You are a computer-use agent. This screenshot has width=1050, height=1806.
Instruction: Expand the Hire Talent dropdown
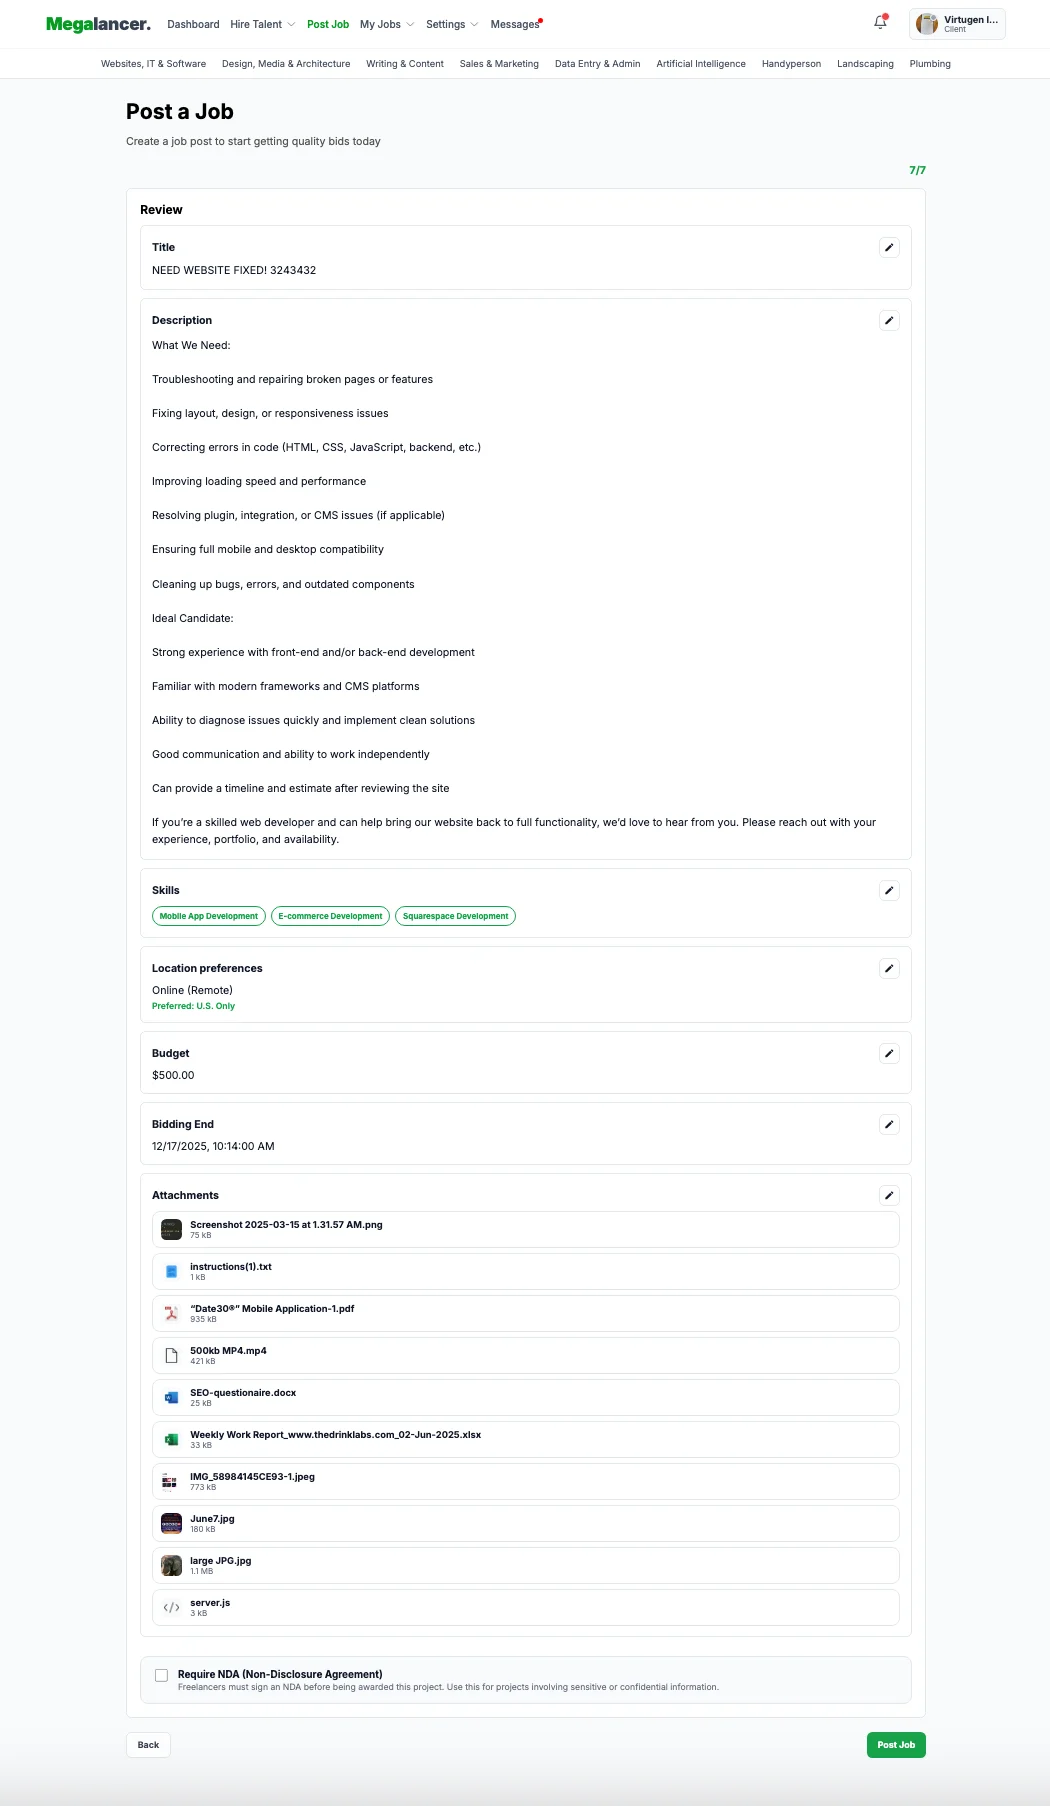point(262,24)
